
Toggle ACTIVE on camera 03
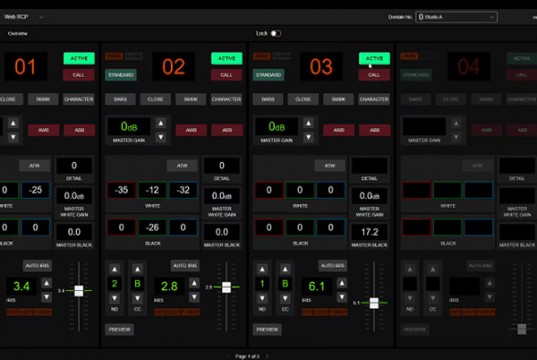[374, 58]
